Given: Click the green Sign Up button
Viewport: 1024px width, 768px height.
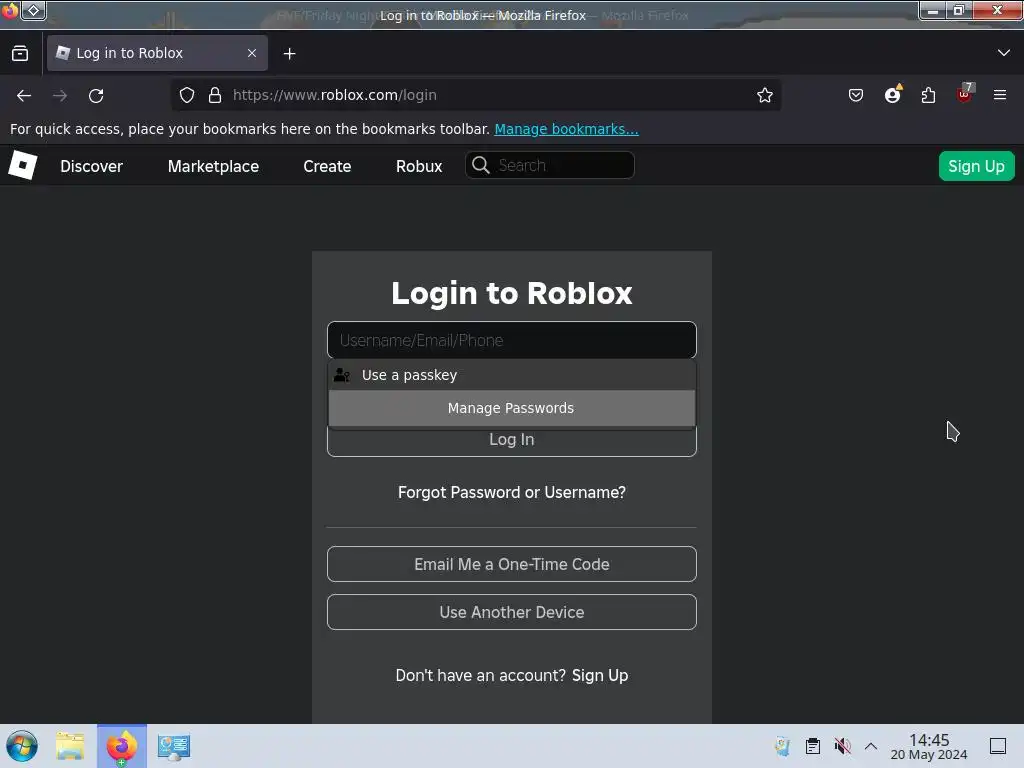Looking at the screenshot, I should [976, 167].
